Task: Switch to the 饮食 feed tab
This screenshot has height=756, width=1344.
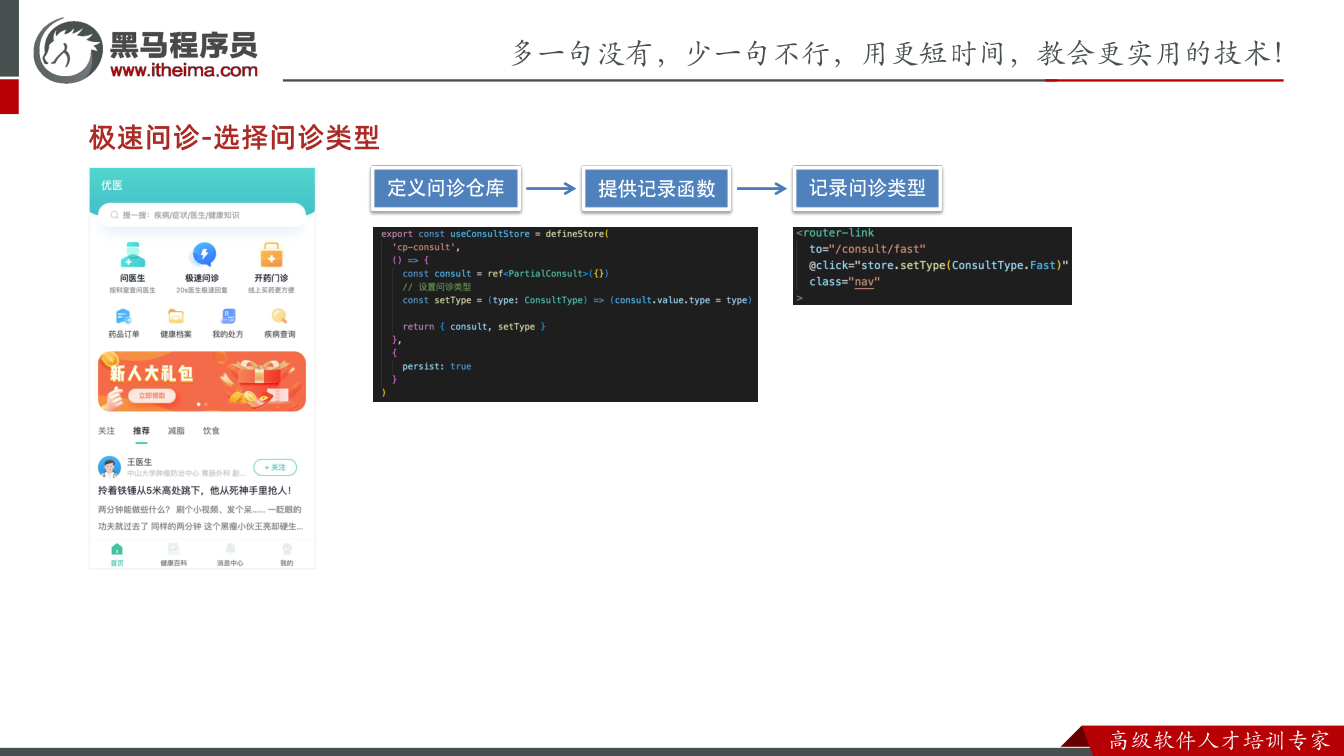Action: [x=211, y=431]
